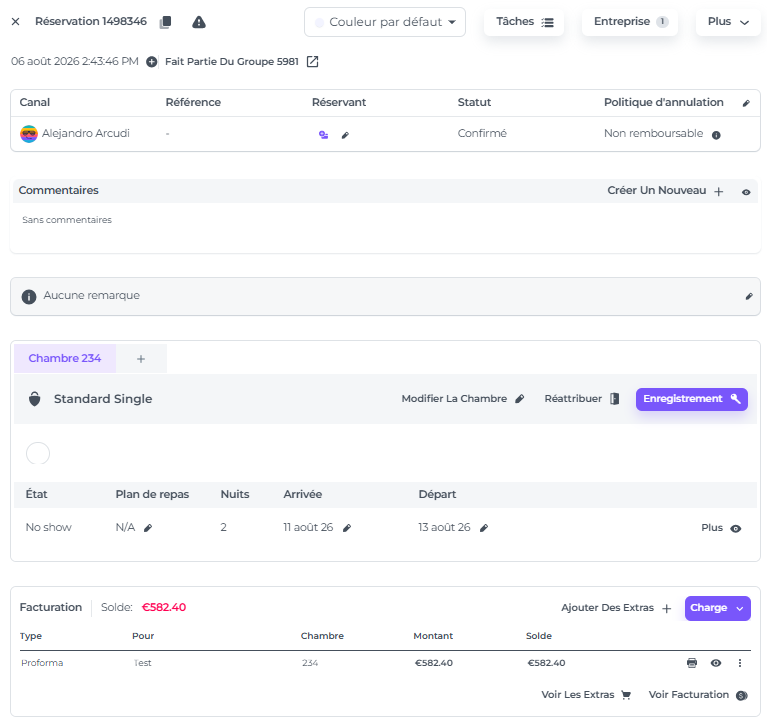Screen dimensions: 767x721
Task: Expand the Plus menu at top
Action: coord(728,22)
